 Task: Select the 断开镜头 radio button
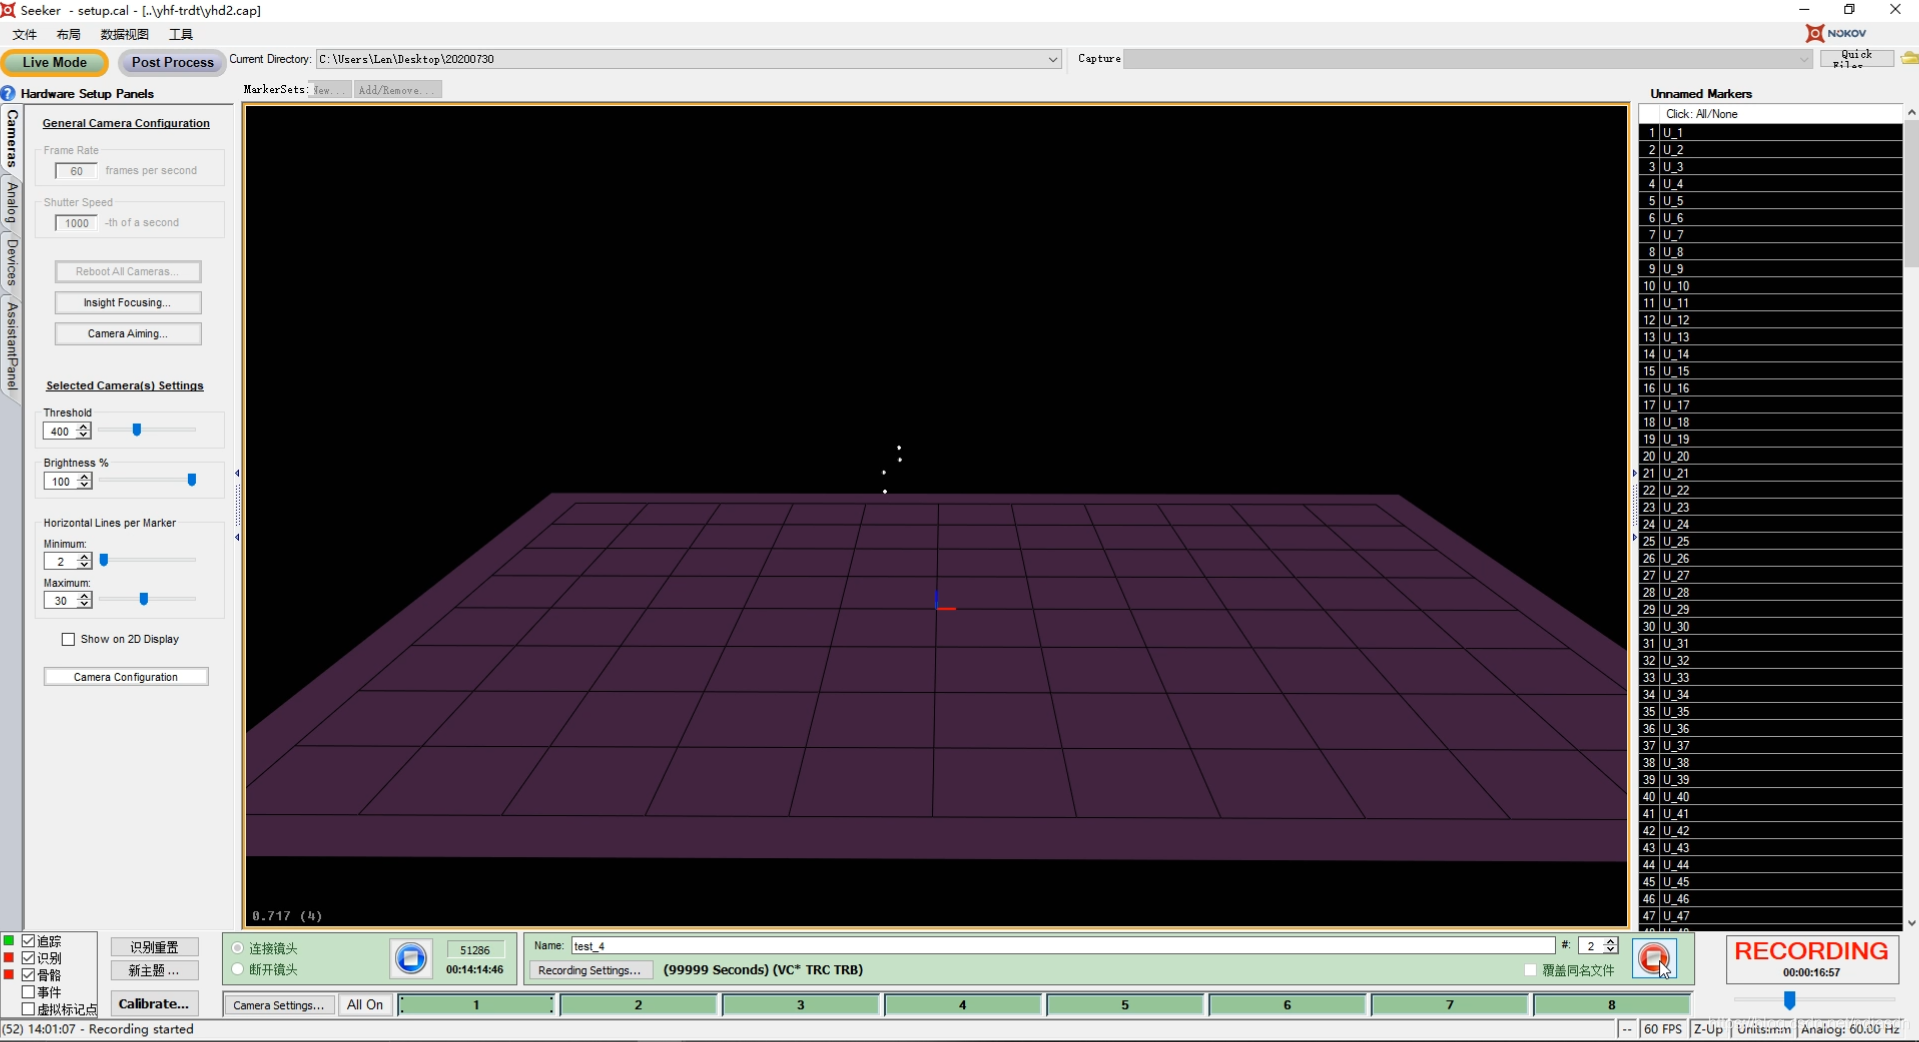[x=237, y=969]
